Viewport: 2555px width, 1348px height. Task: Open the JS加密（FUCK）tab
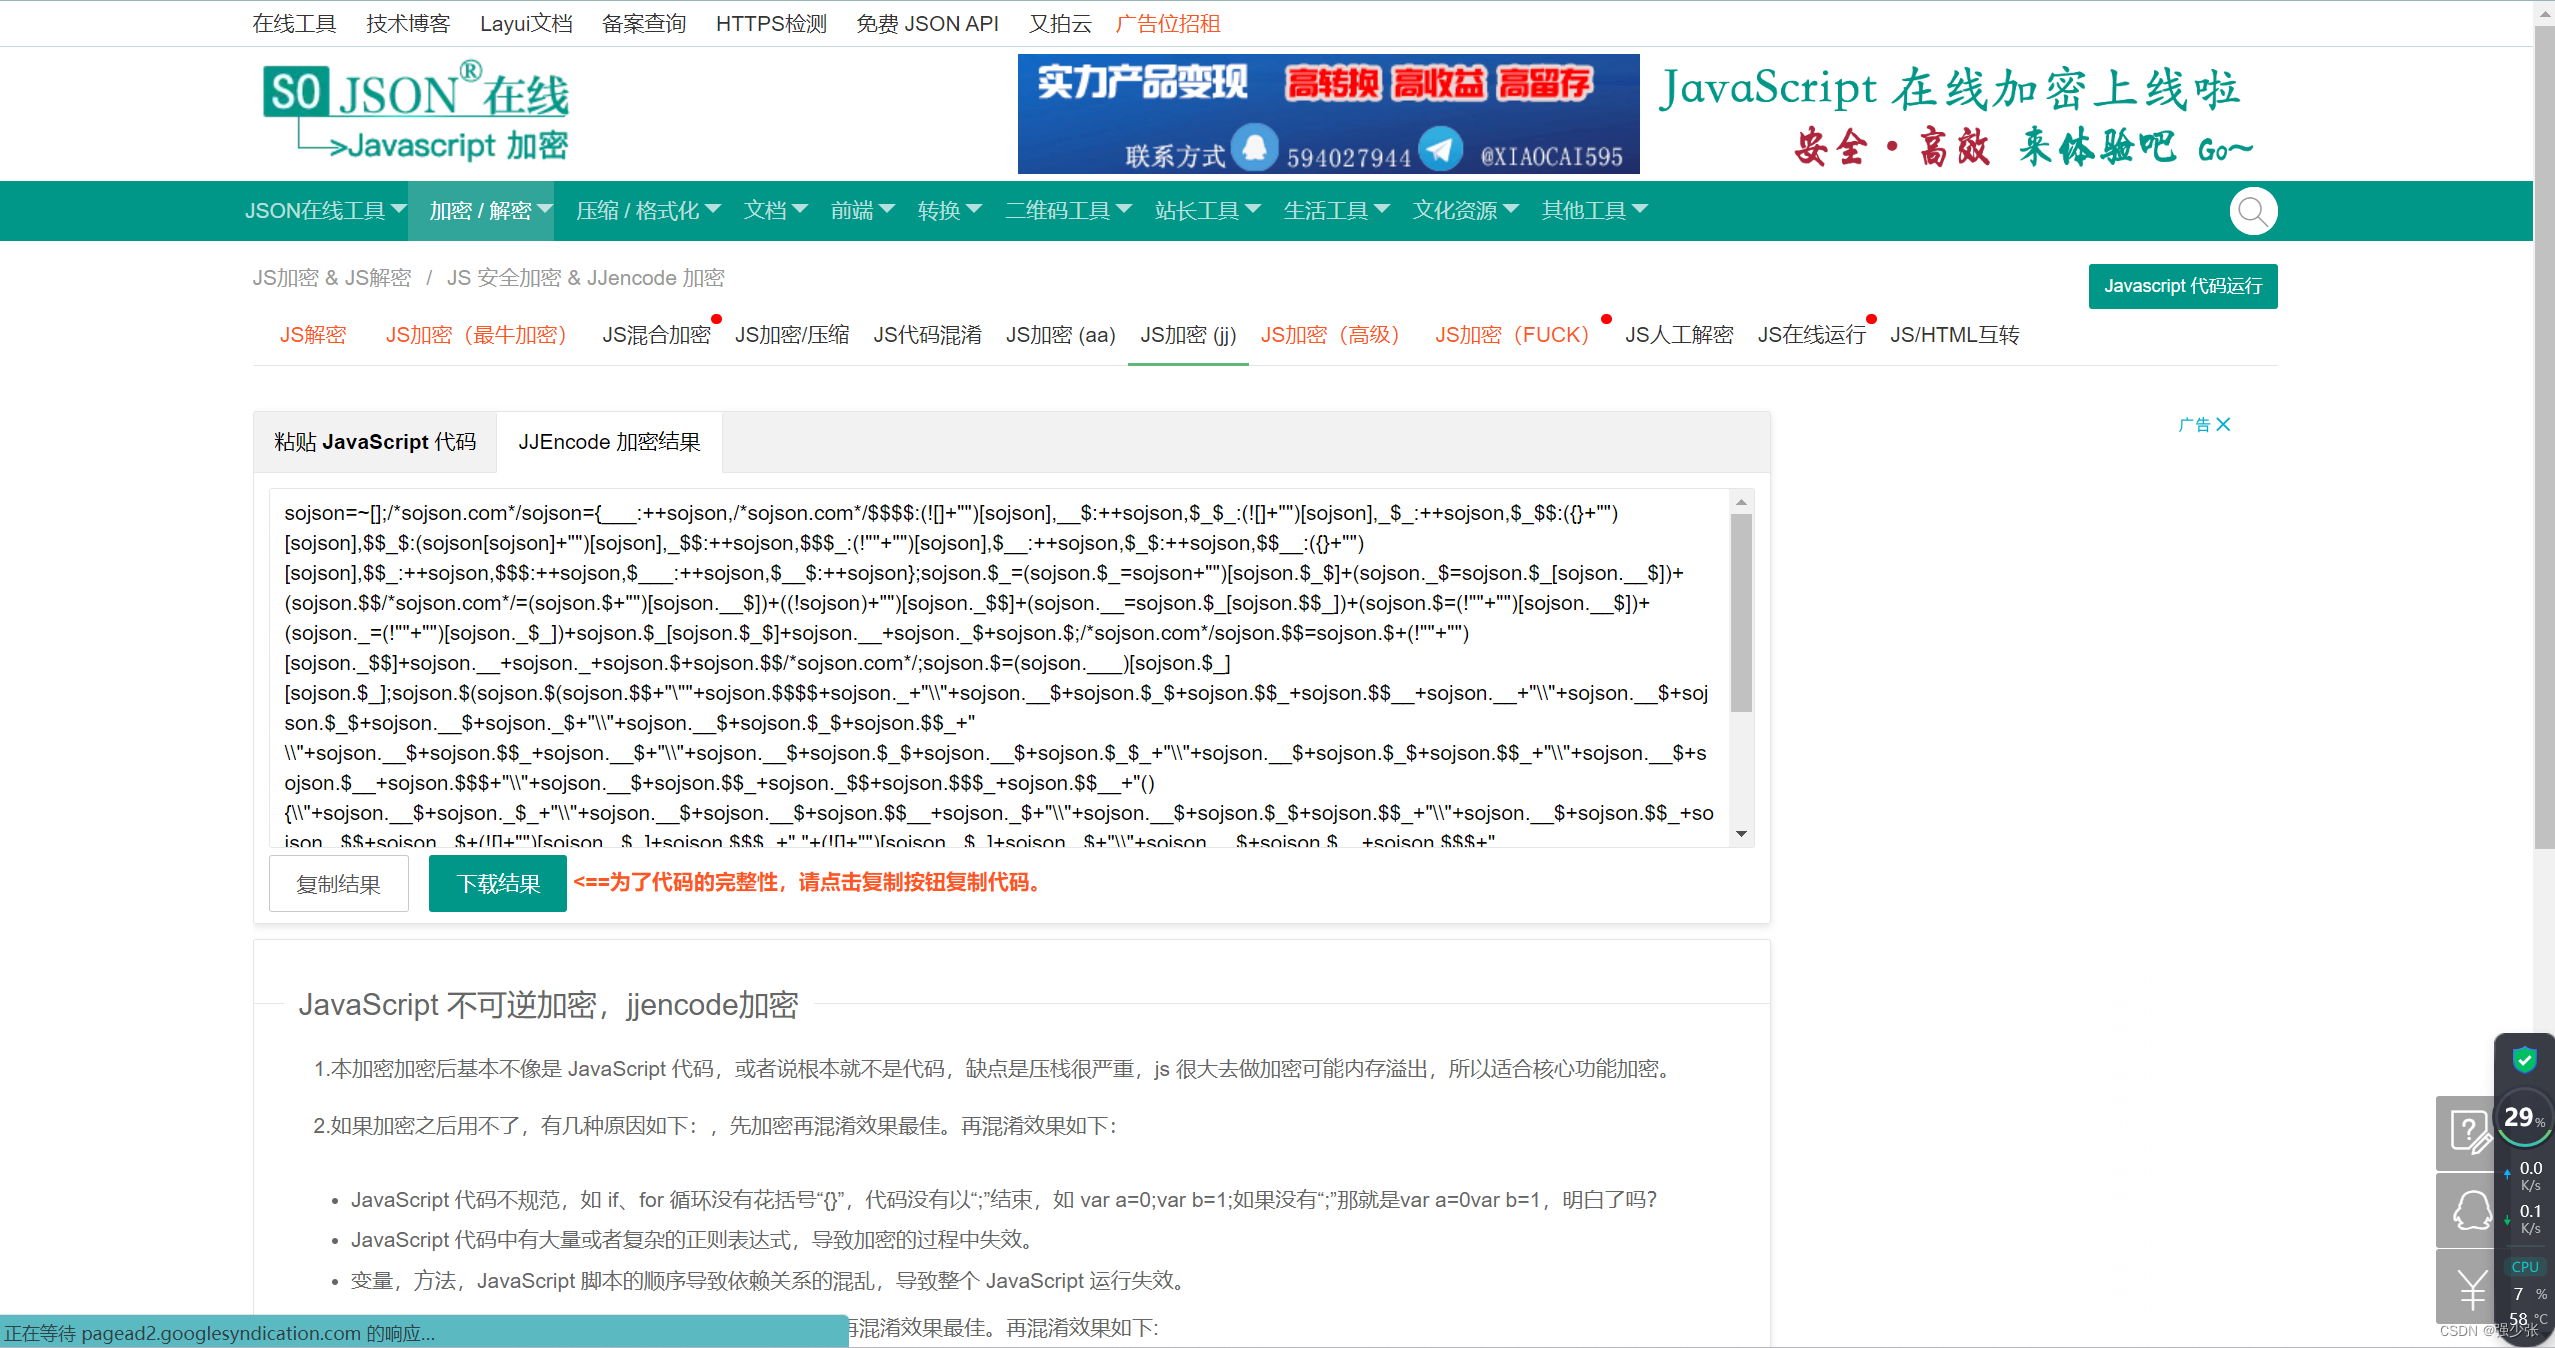pos(1511,335)
